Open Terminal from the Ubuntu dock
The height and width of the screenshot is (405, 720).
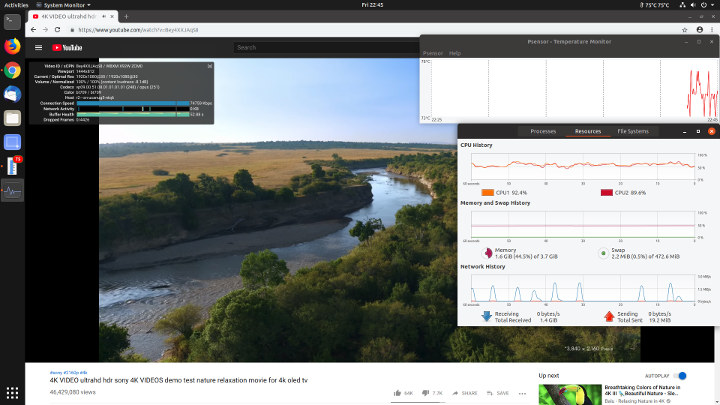12,22
